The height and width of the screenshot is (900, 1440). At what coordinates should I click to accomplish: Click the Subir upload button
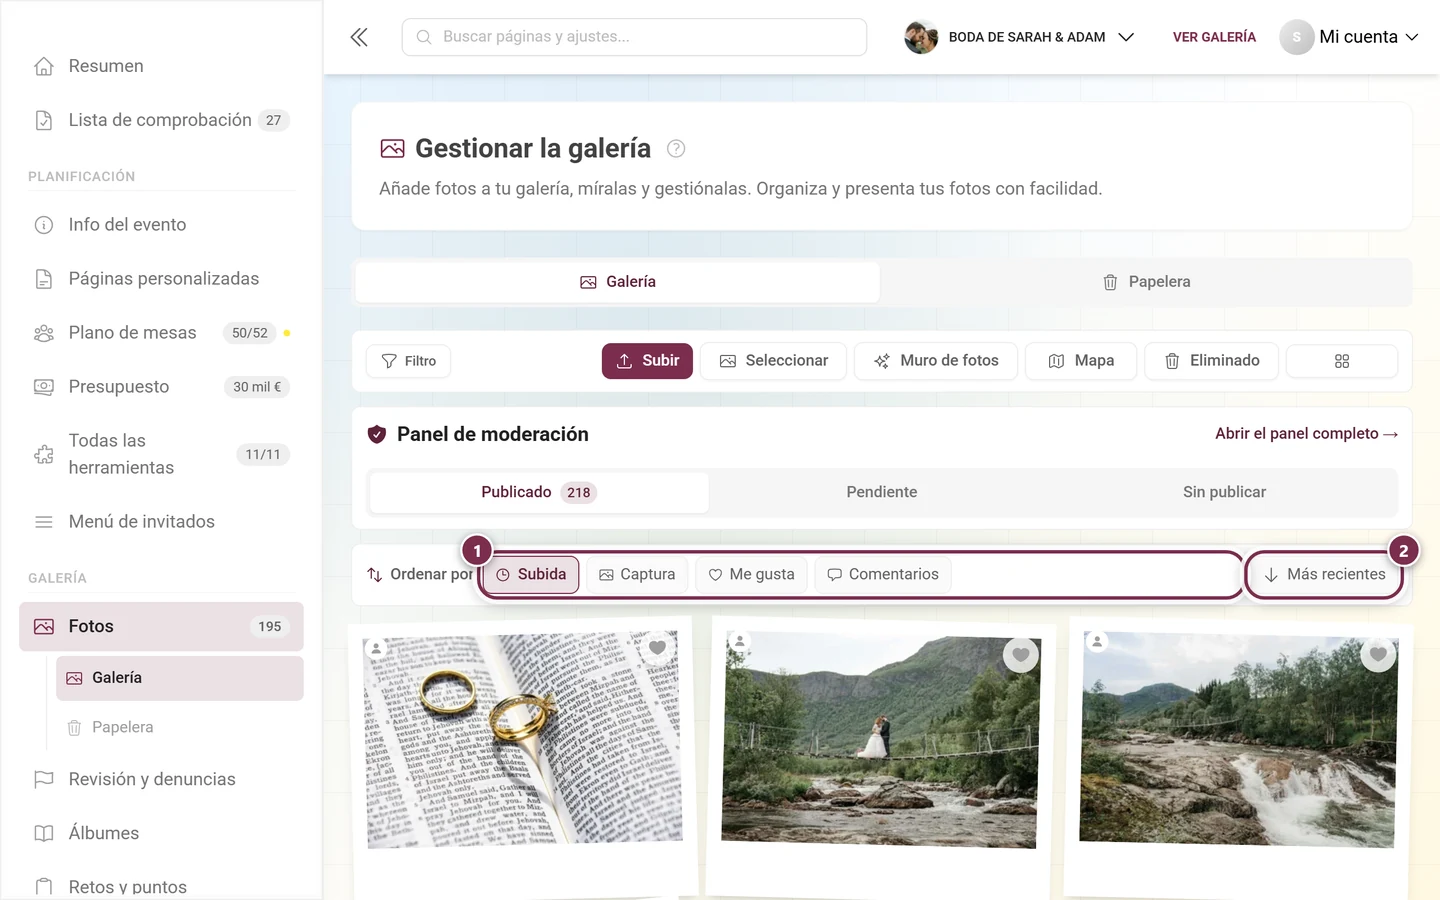[647, 361]
